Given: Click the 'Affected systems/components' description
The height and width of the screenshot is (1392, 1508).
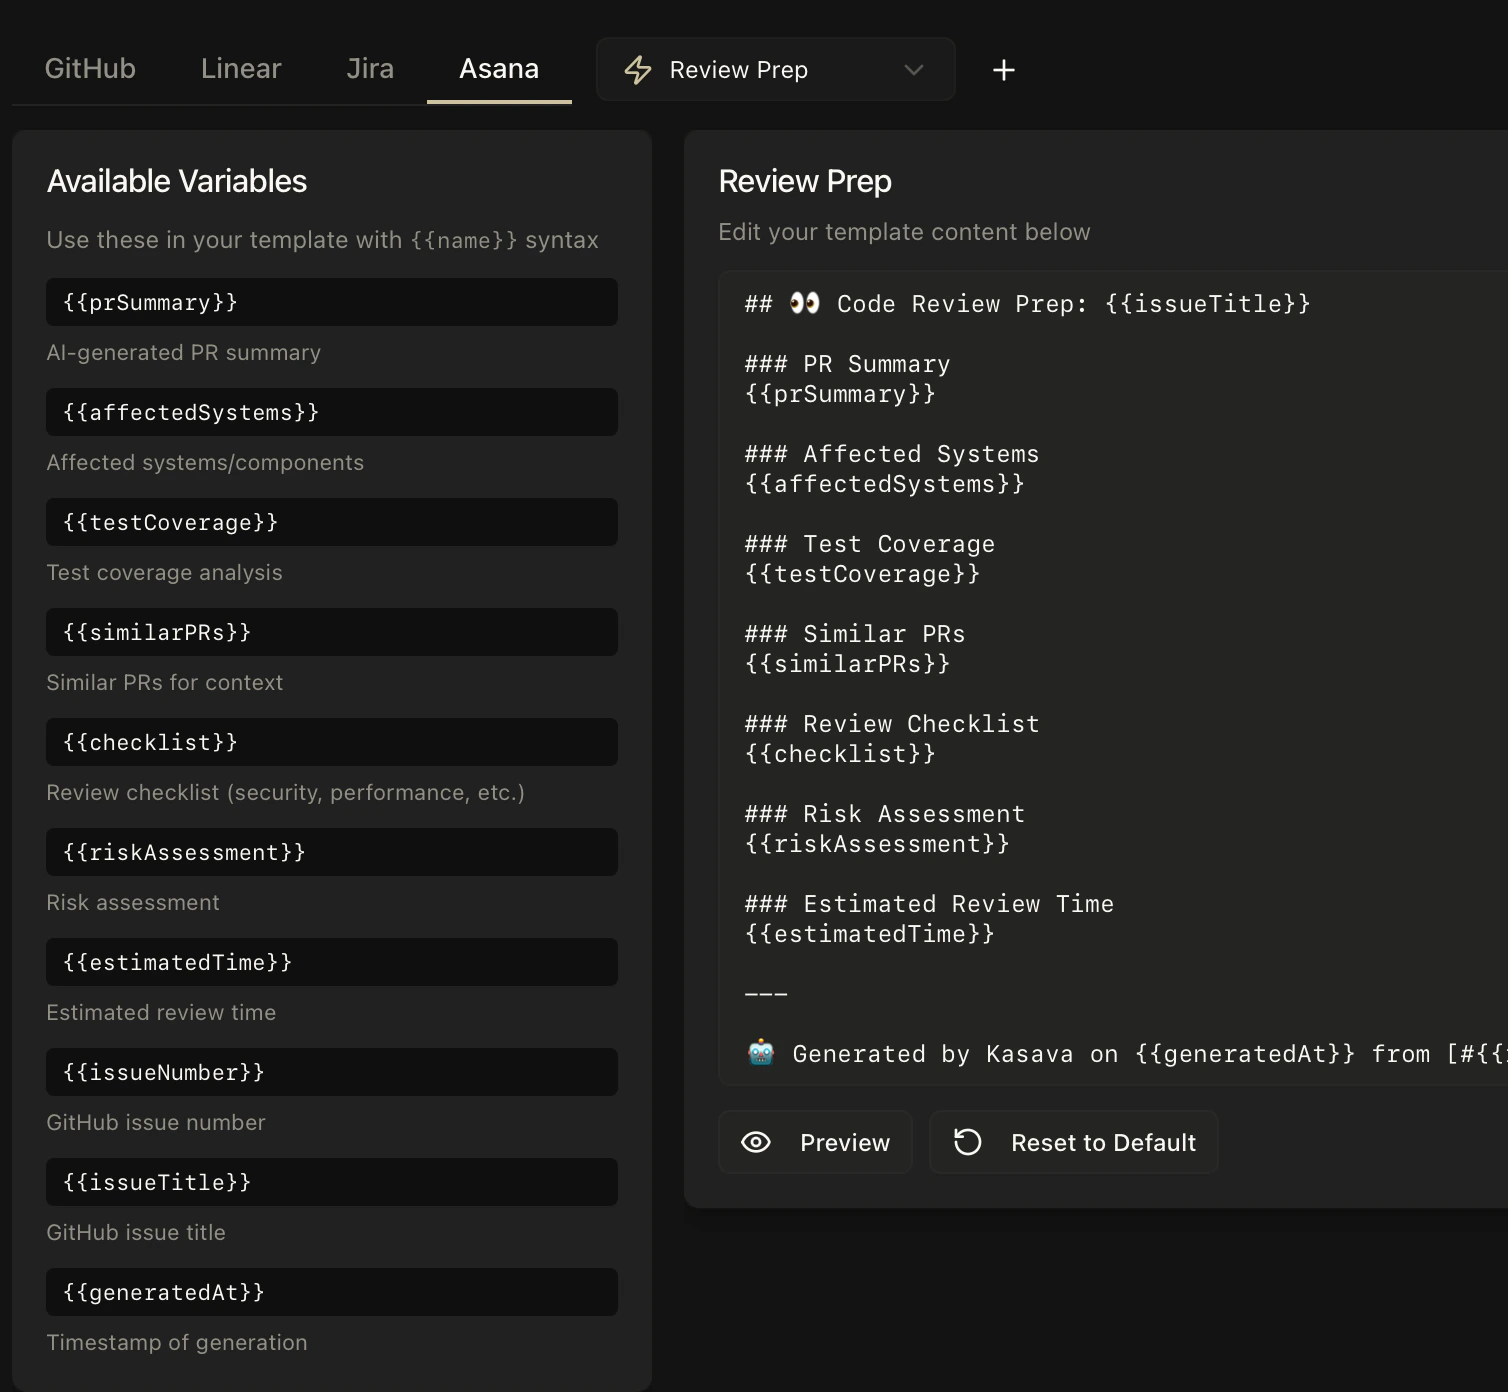Looking at the screenshot, I should click(205, 463).
